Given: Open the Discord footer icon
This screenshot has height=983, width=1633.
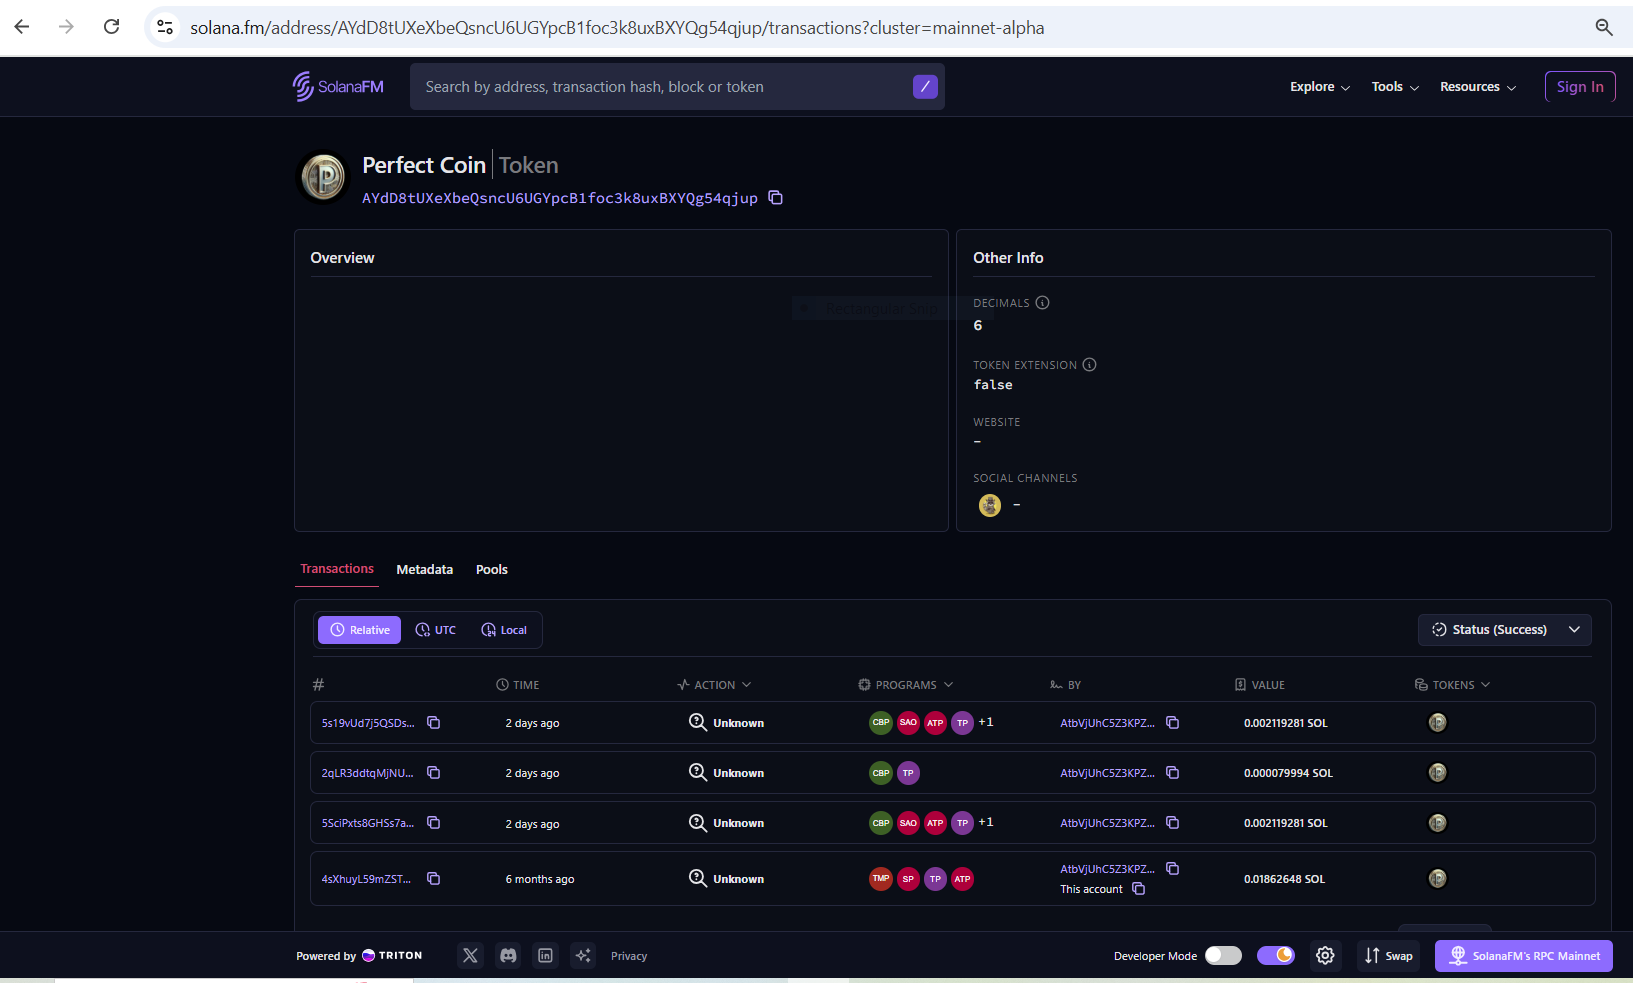Looking at the screenshot, I should (508, 956).
